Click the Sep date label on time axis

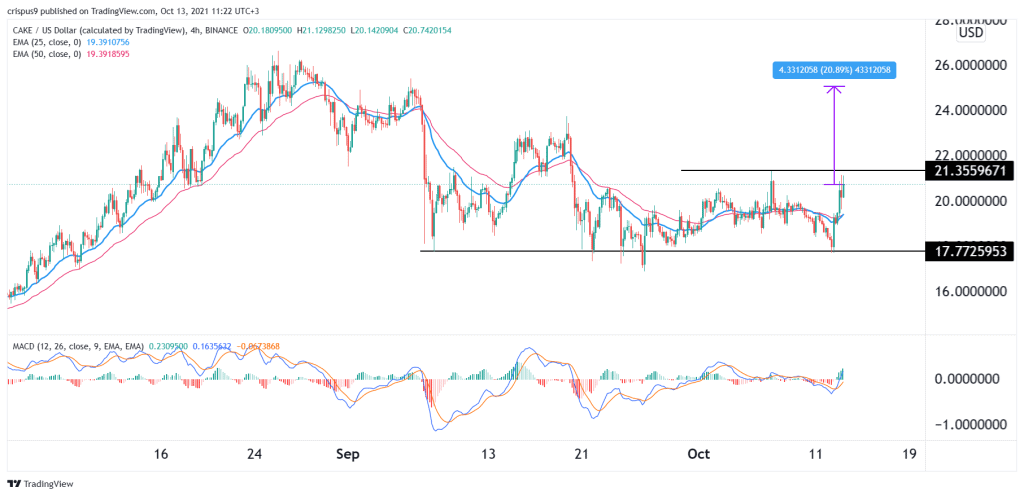(x=347, y=454)
